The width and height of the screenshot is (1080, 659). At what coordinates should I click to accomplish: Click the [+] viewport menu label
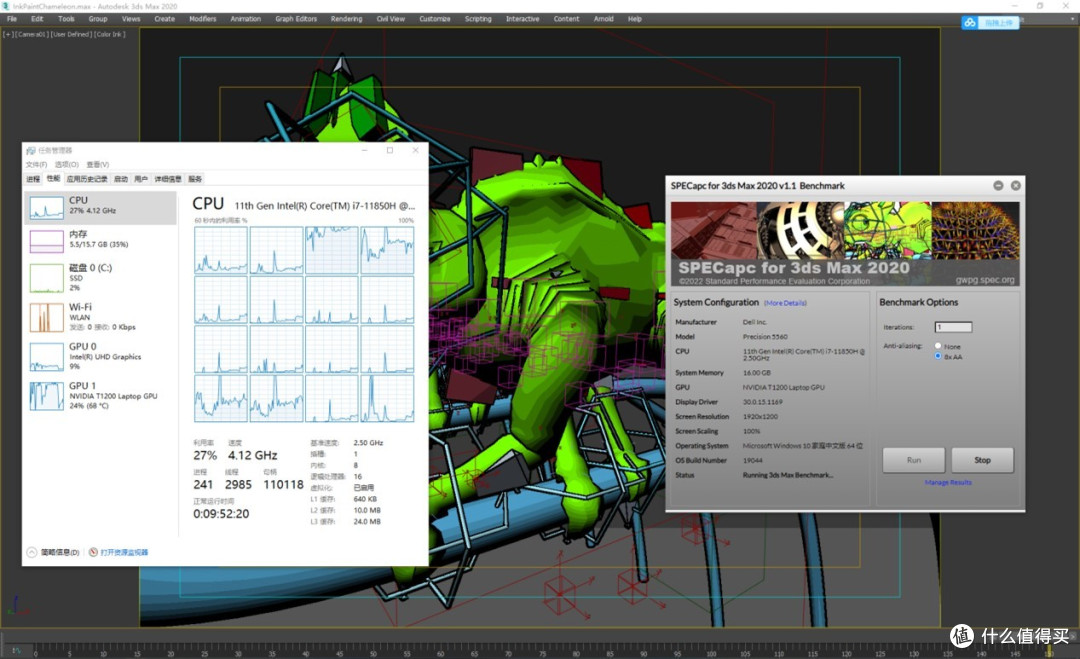coord(8,34)
